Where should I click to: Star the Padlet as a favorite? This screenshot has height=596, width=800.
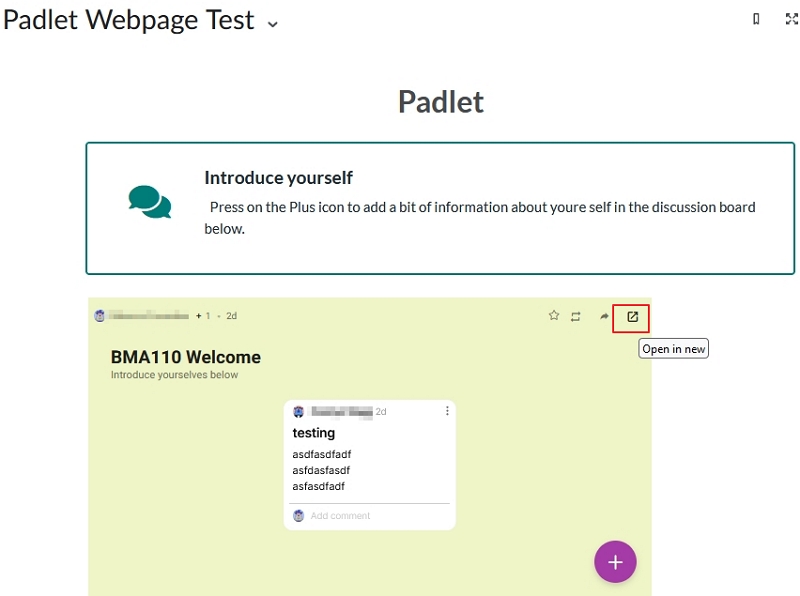(554, 315)
